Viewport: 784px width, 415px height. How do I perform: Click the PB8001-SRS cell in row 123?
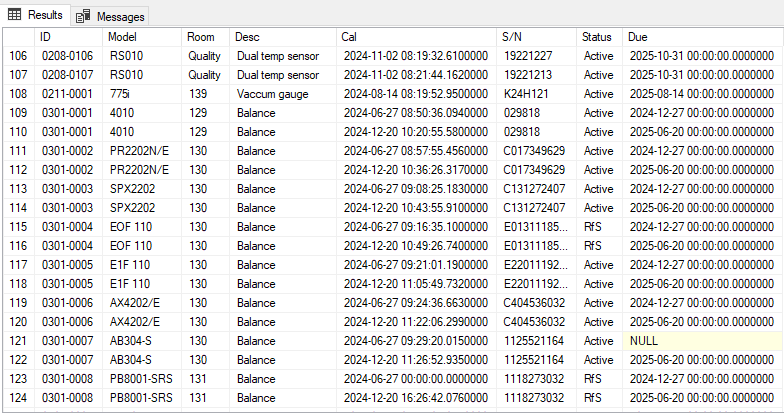(x=141, y=379)
